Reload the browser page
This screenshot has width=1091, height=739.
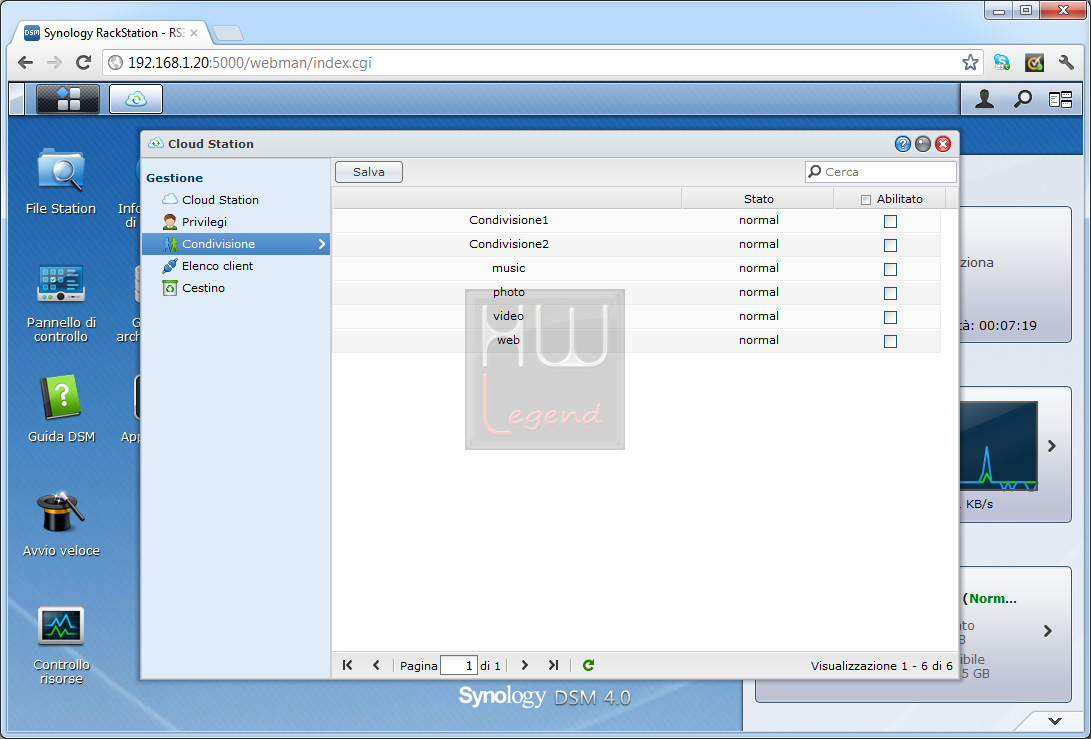tap(83, 63)
